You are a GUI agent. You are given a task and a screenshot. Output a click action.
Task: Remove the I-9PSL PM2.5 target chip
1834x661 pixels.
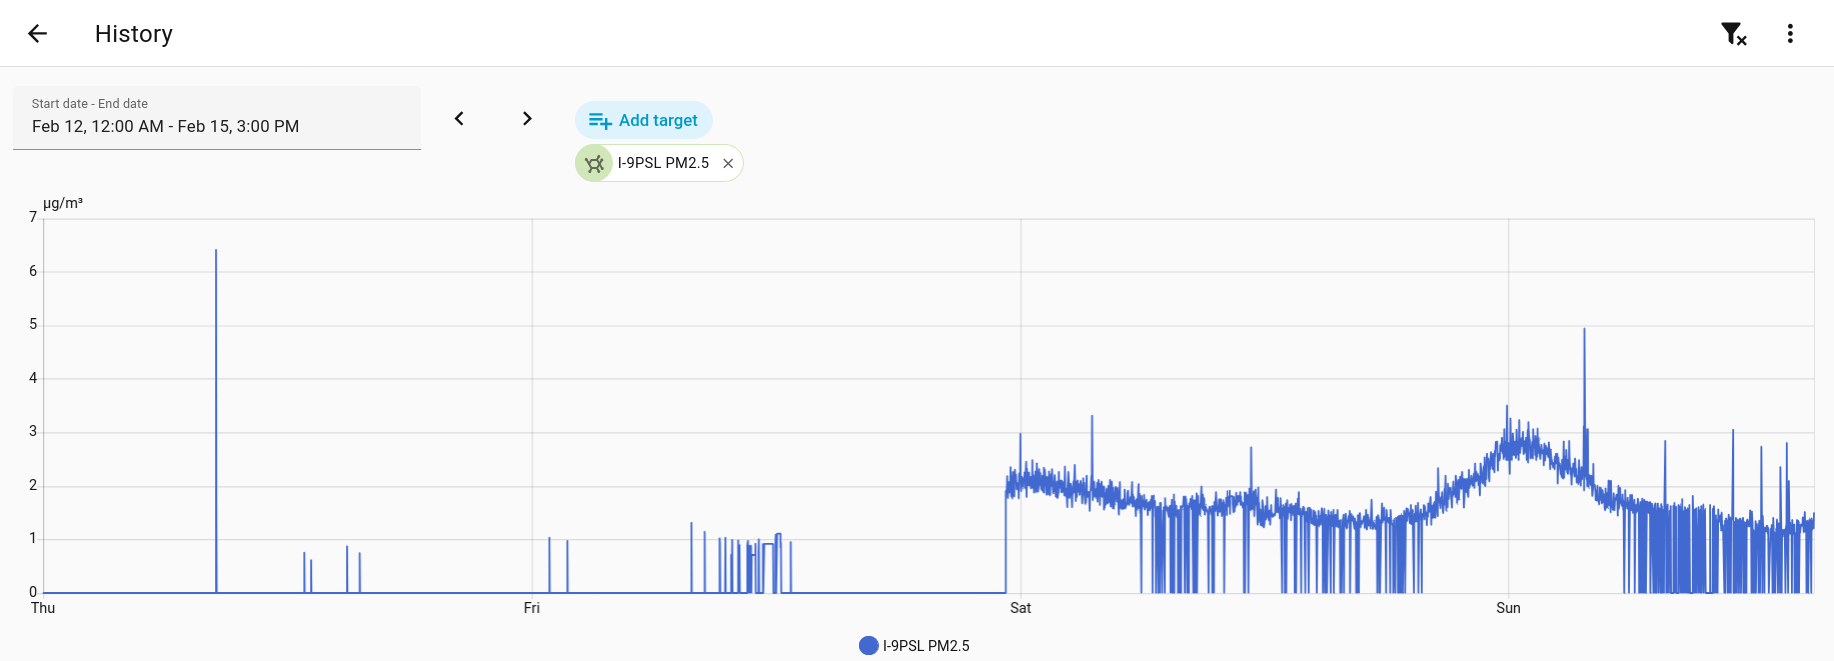pos(728,164)
